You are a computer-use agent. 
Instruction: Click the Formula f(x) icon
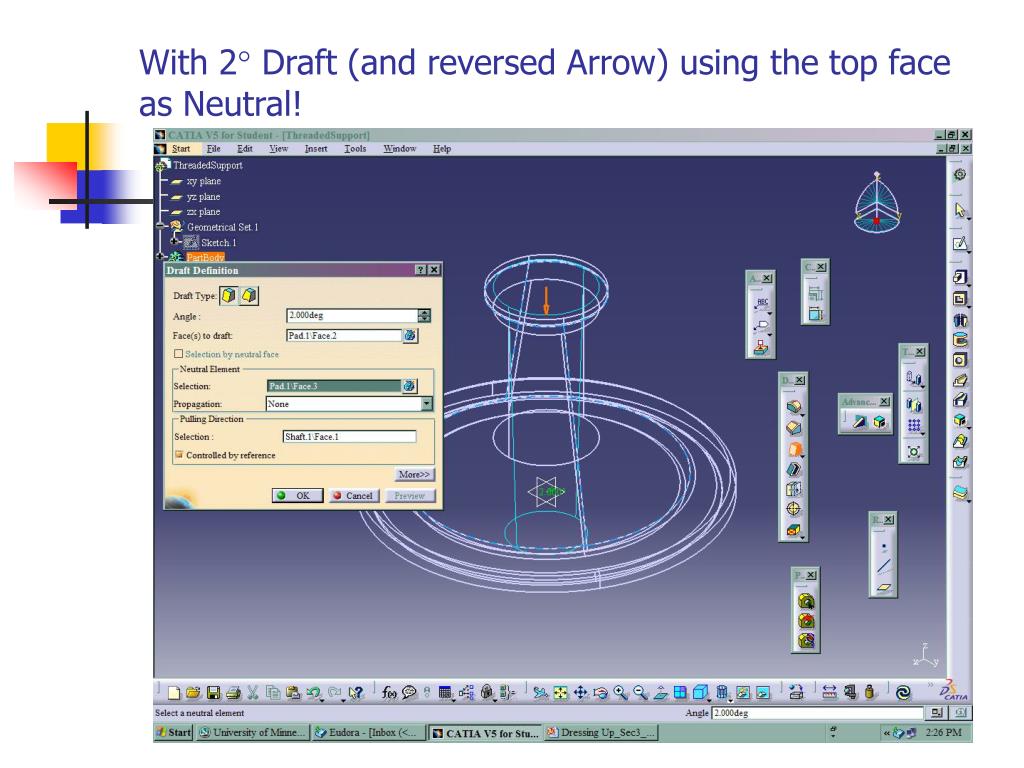(x=389, y=693)
